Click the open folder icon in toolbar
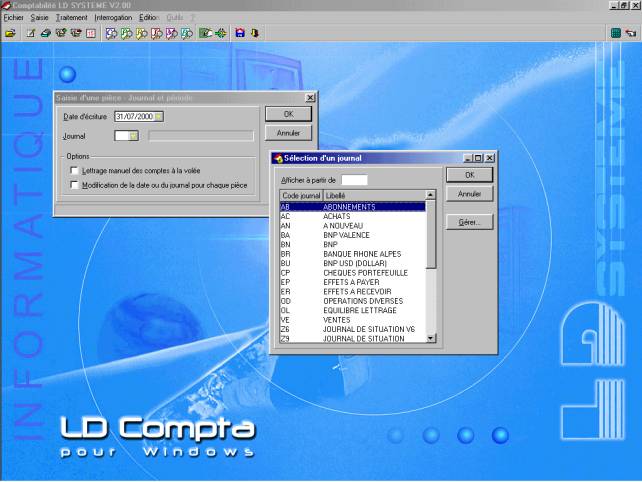642x482 pixels. pos(10,33)
